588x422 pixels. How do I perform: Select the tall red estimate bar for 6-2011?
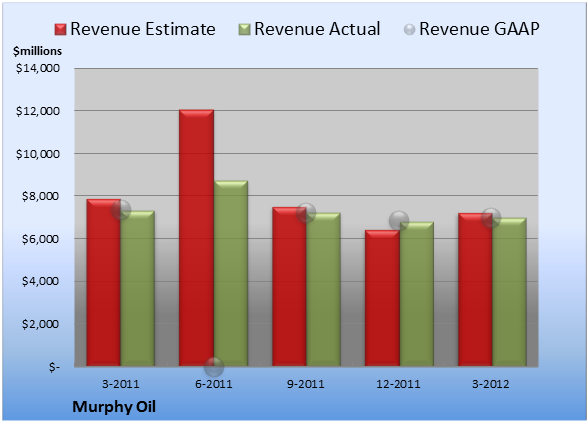[196, 238]
